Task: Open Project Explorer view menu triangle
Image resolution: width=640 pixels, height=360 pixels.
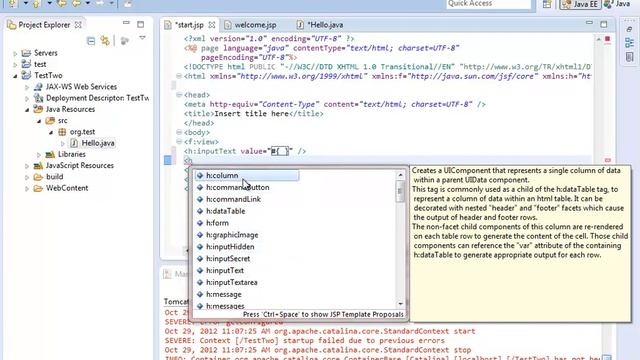Action: [x=142, y=38]
